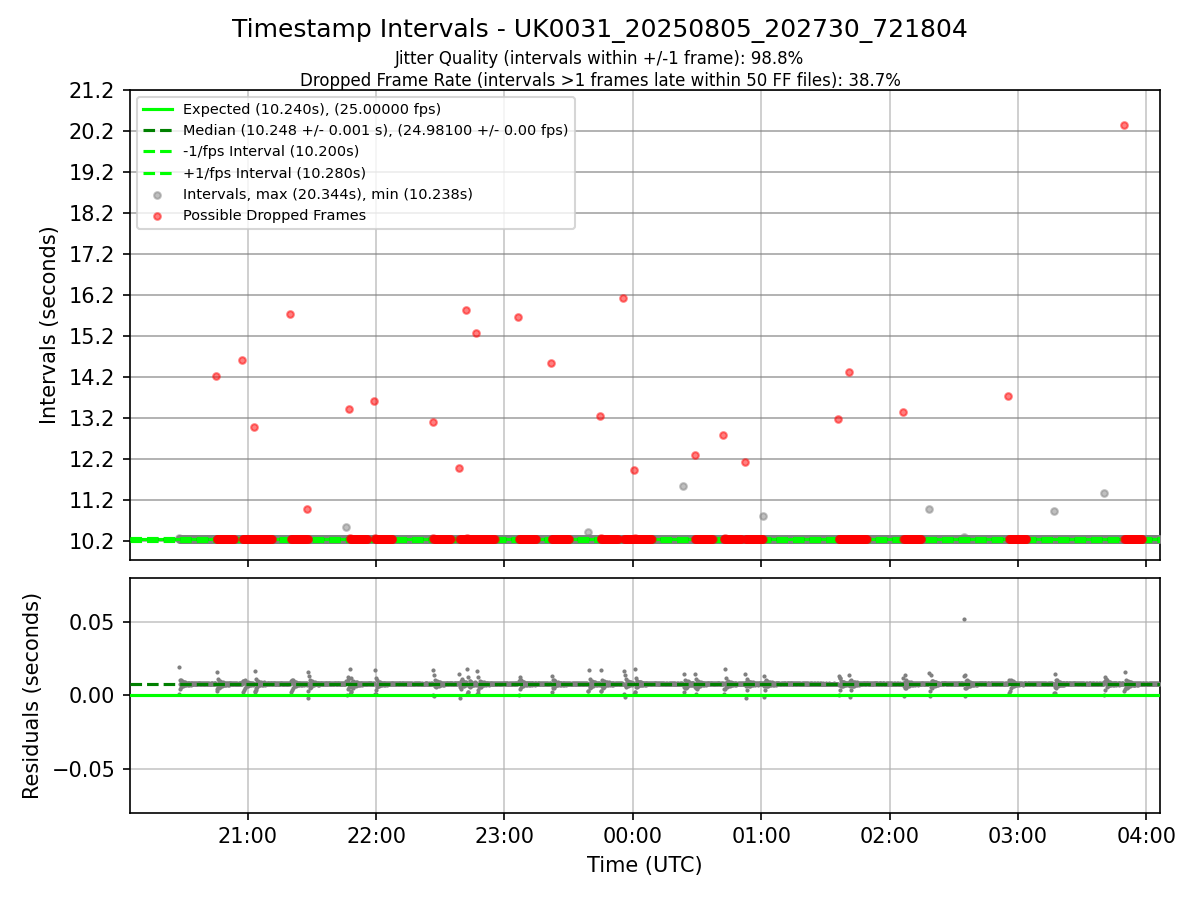This screenshot has width=1200, height=900.
Task: Click the dark green dashed sample beside "Median"
Action: [x=157, y=130]
